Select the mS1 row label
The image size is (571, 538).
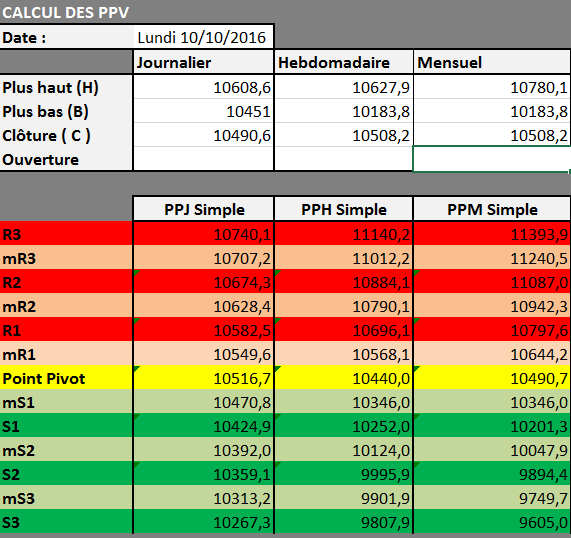tap(66, 402)
